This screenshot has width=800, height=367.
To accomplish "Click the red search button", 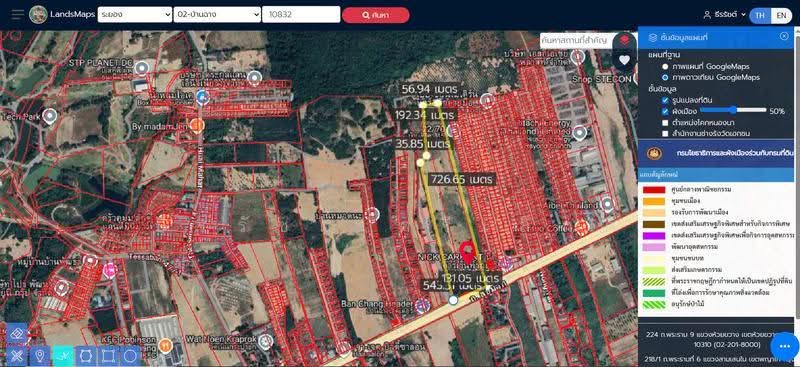I will click(x=376, y=15).
